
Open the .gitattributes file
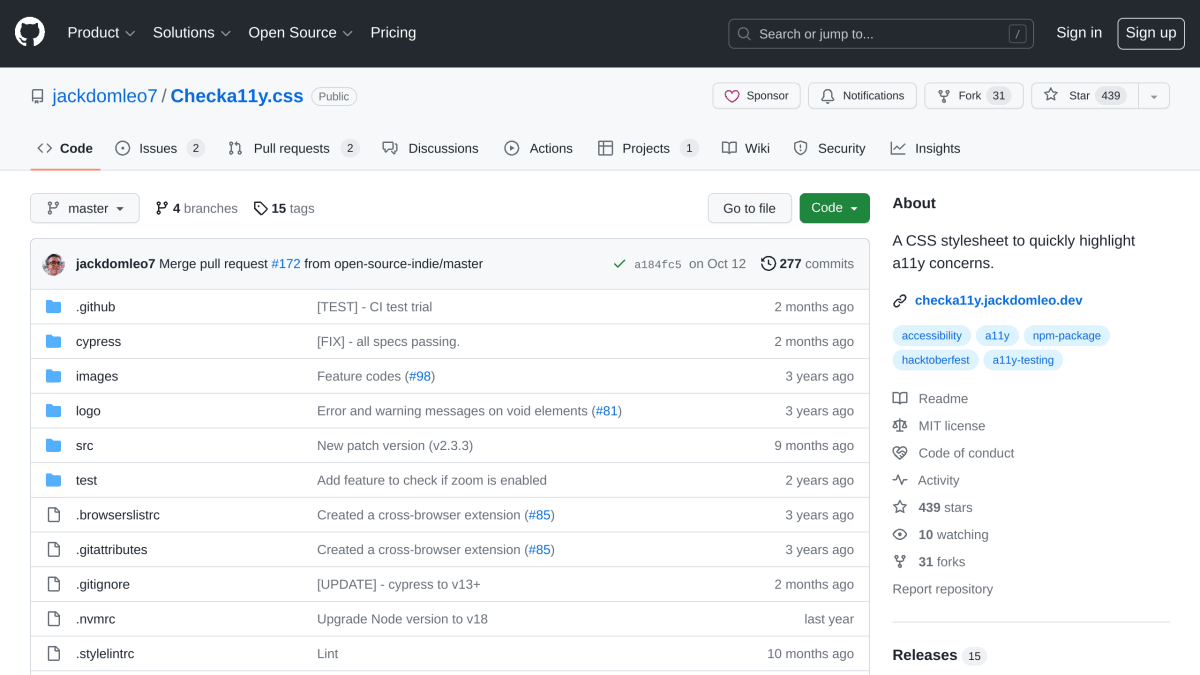(112, 550)
